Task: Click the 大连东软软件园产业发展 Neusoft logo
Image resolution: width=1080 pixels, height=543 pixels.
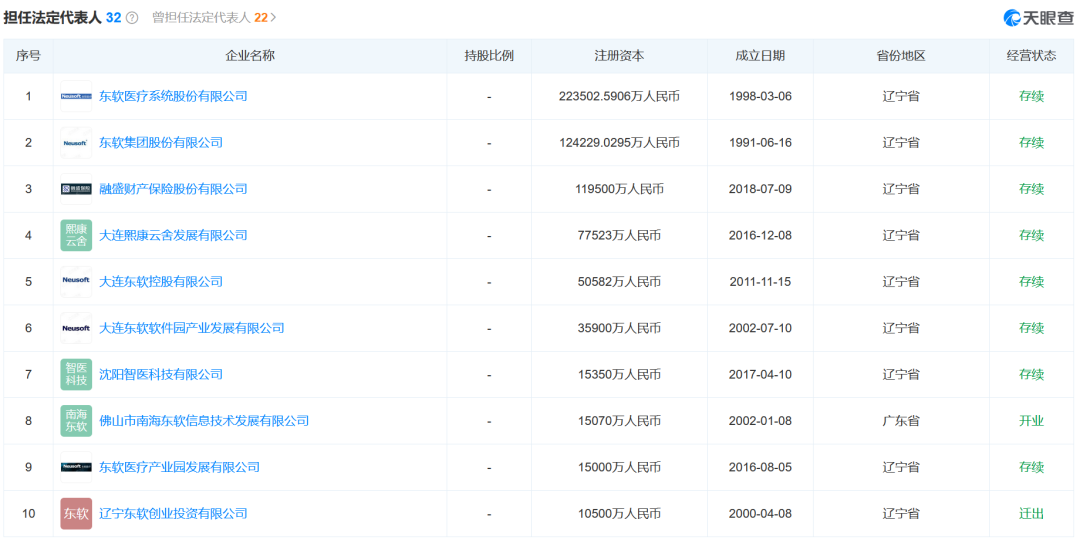Action: [x=76, y=328]
